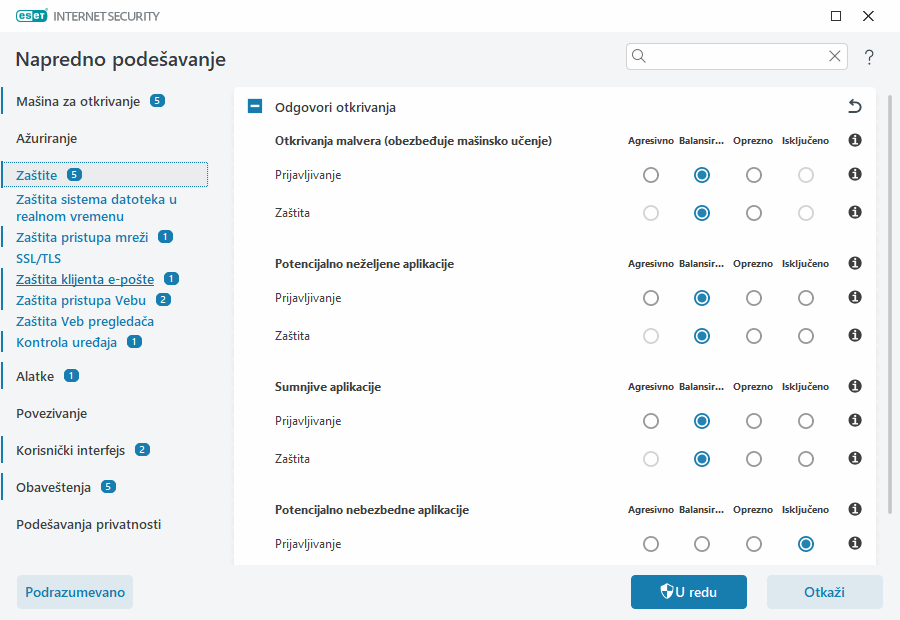Clear the search field with the X icon
This screenshot has width=900, height=620.
(x=834, y=56)
